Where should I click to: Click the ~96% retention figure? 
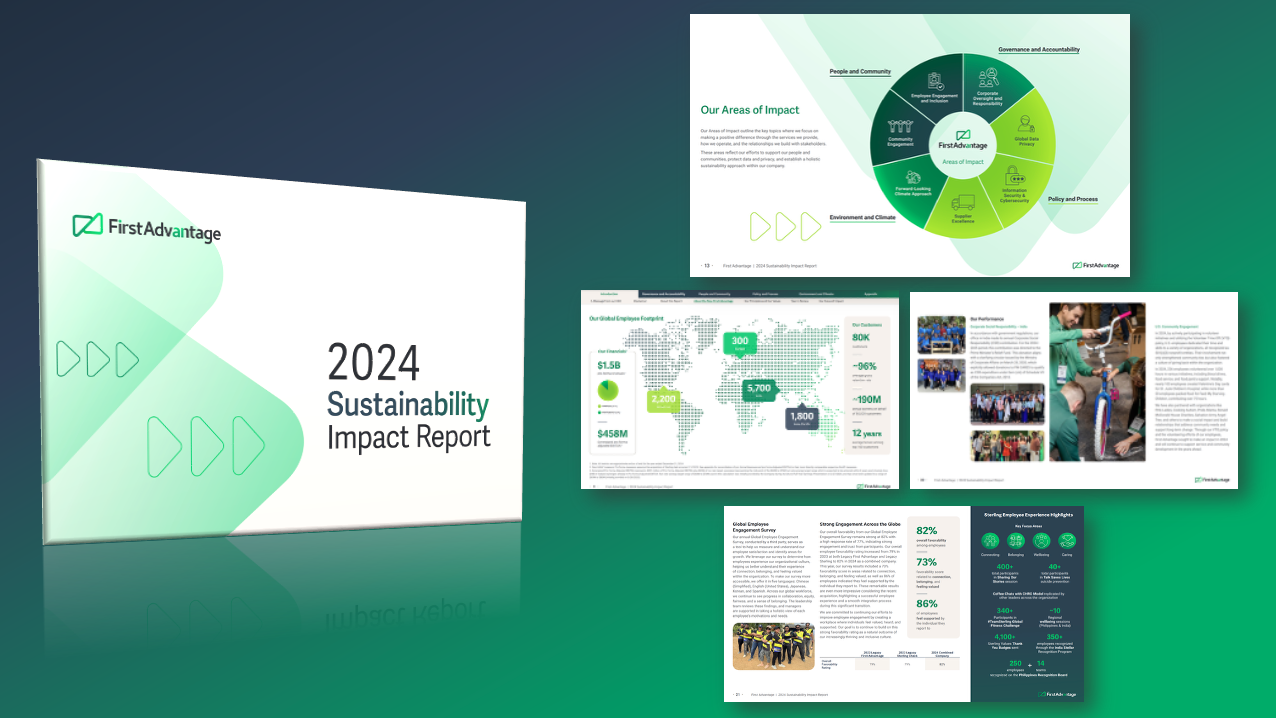click(x=864, y=366)
